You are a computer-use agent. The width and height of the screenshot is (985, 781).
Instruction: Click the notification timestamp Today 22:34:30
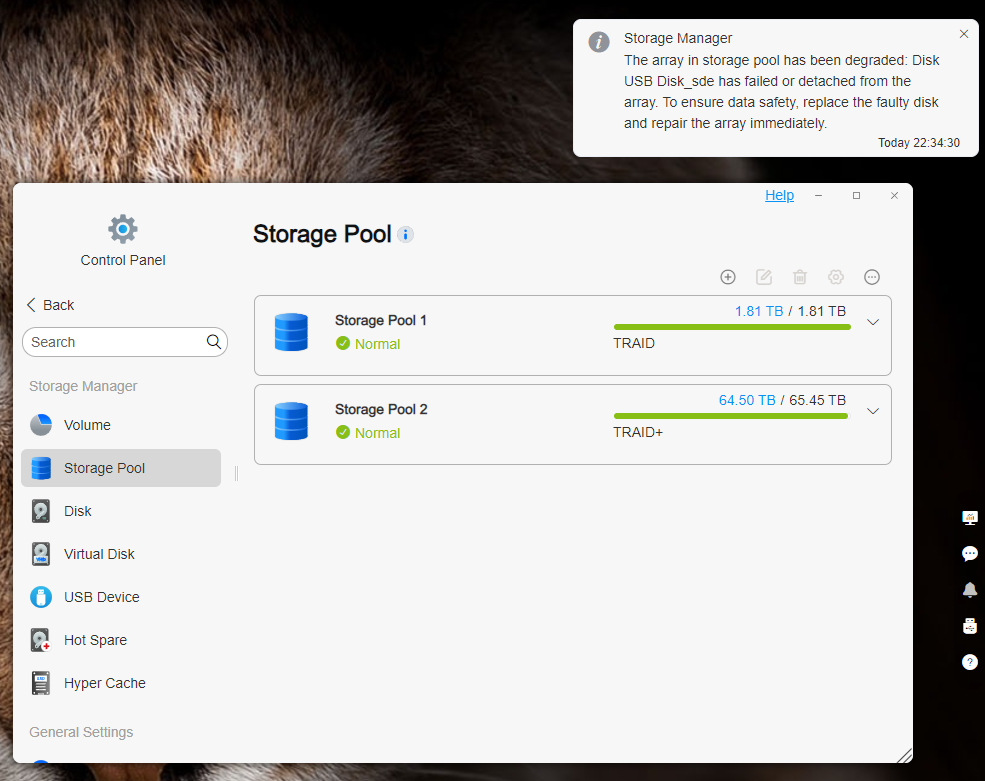coord(918,143)
